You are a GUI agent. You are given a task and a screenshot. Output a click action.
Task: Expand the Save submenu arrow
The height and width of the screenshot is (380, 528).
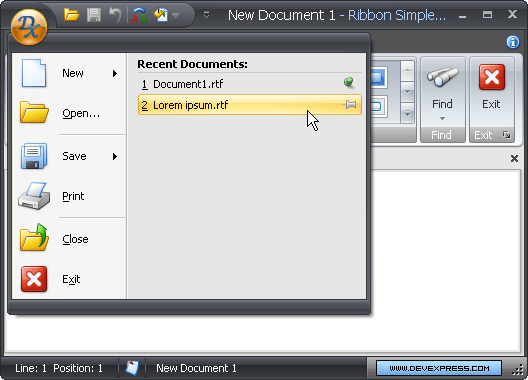click(x=115, y=156)
